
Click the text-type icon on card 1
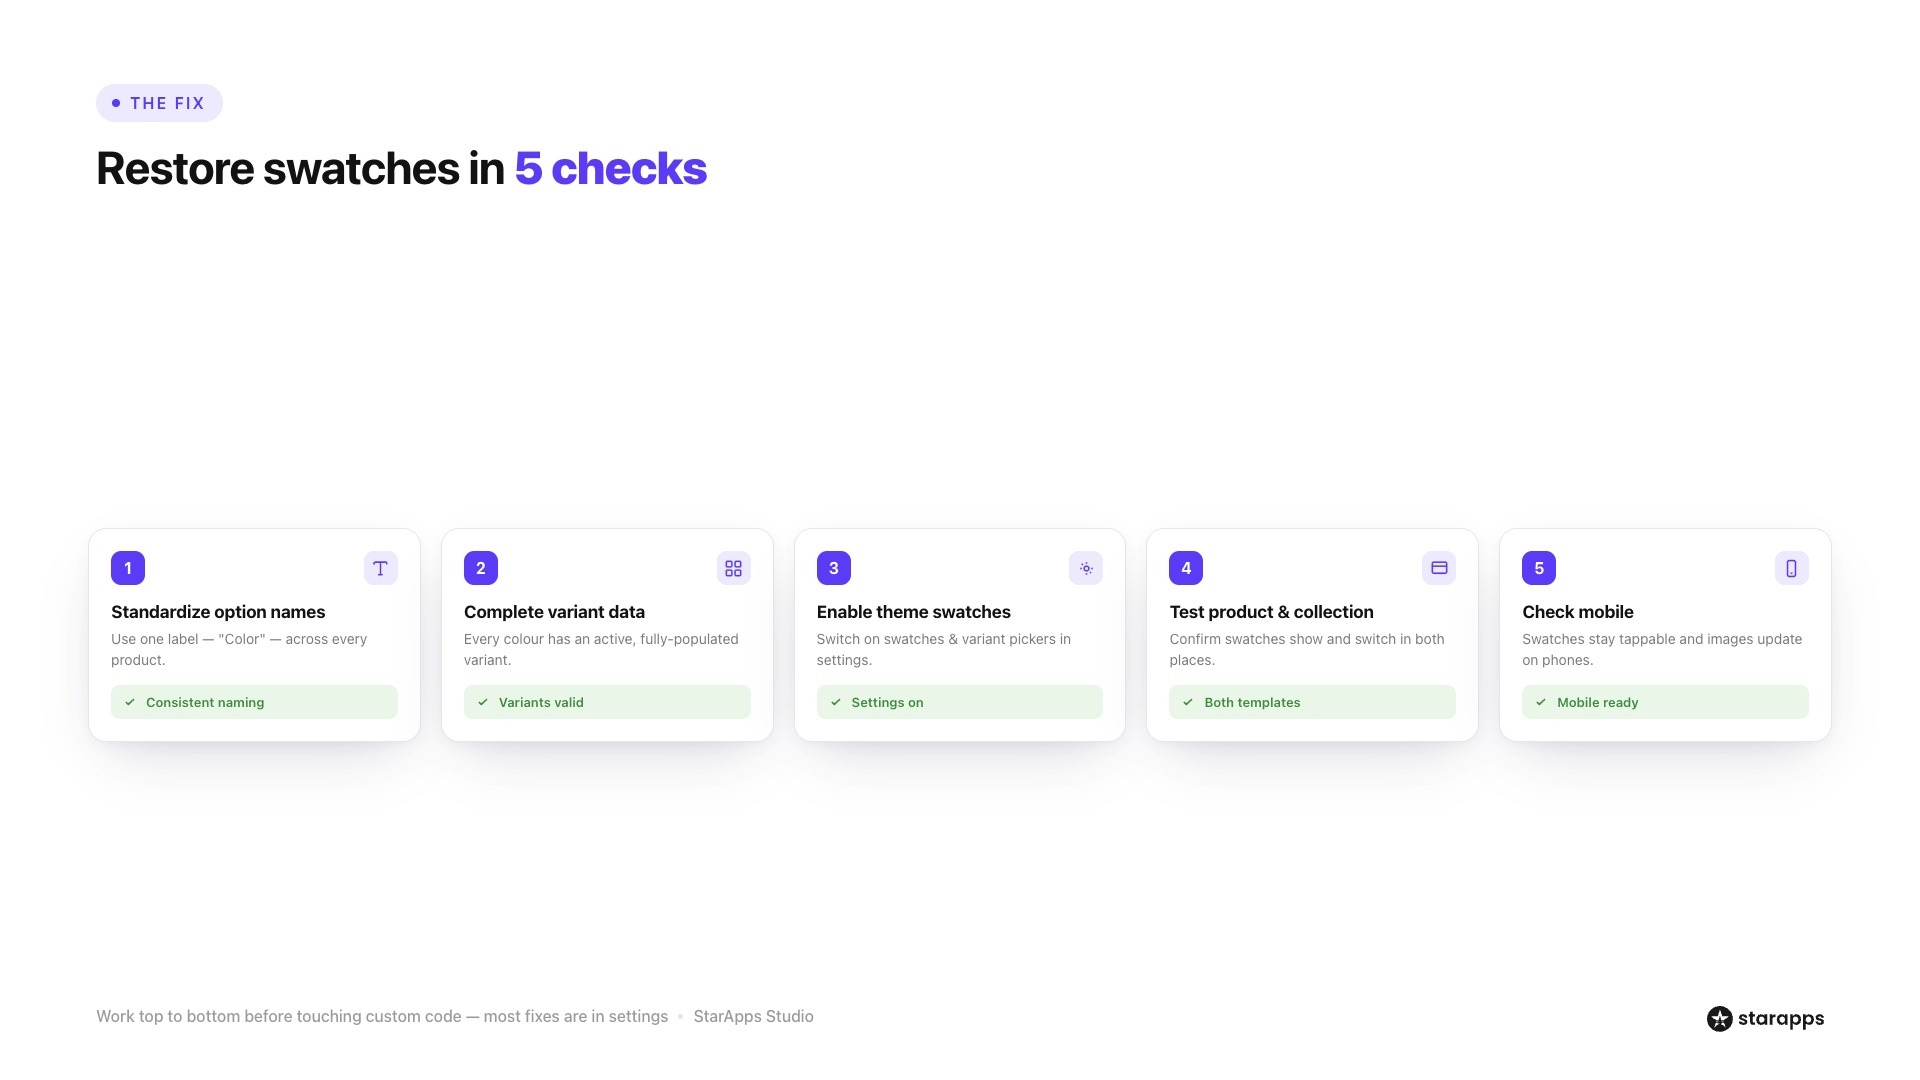point(380,568)
